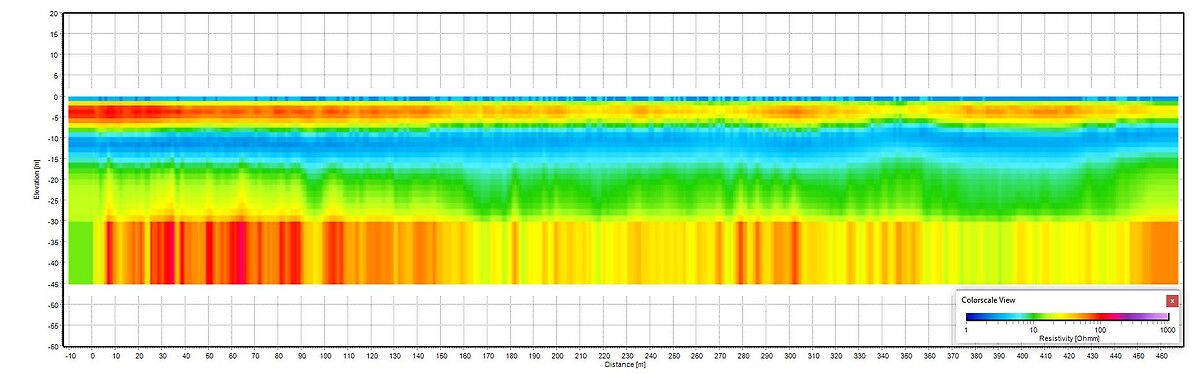Select the green block left of the bottom layer
The image size is (1200, 374).
tap(80, 253)
